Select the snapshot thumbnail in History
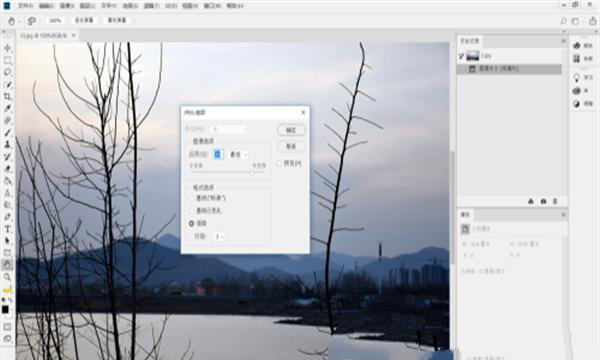Image resolution: width=600 pixels, height=360 pixels. tap(473, 56)
